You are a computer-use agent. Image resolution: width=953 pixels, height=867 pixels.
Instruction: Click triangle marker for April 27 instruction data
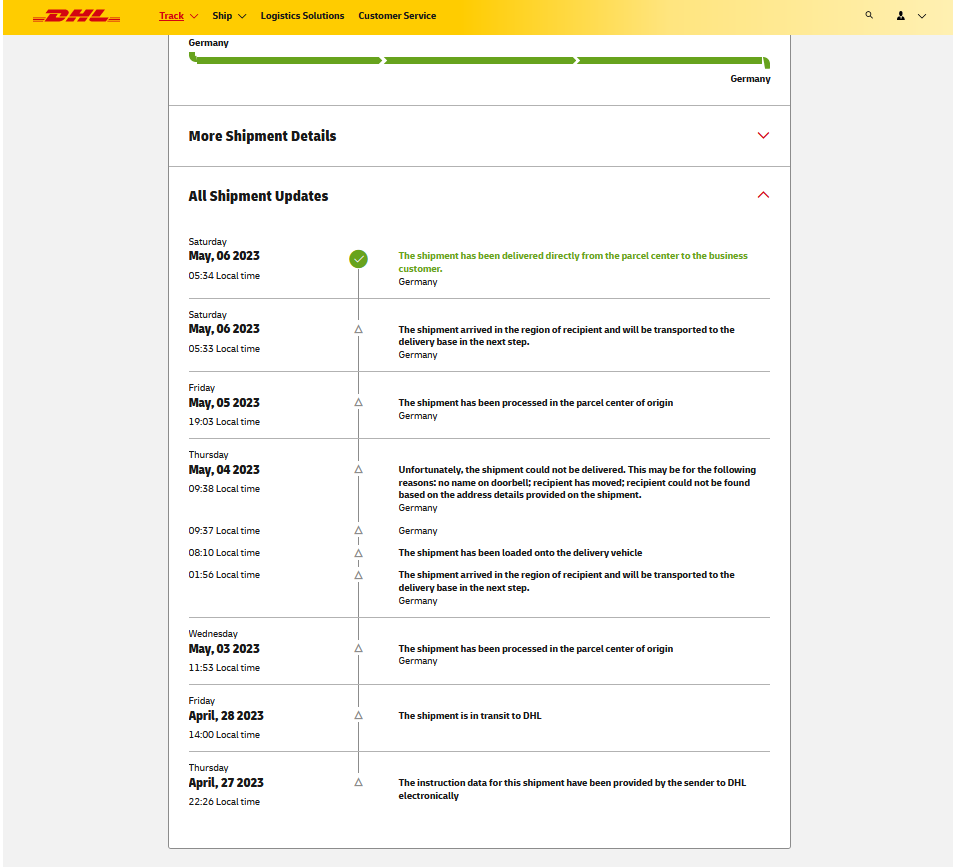358,782
